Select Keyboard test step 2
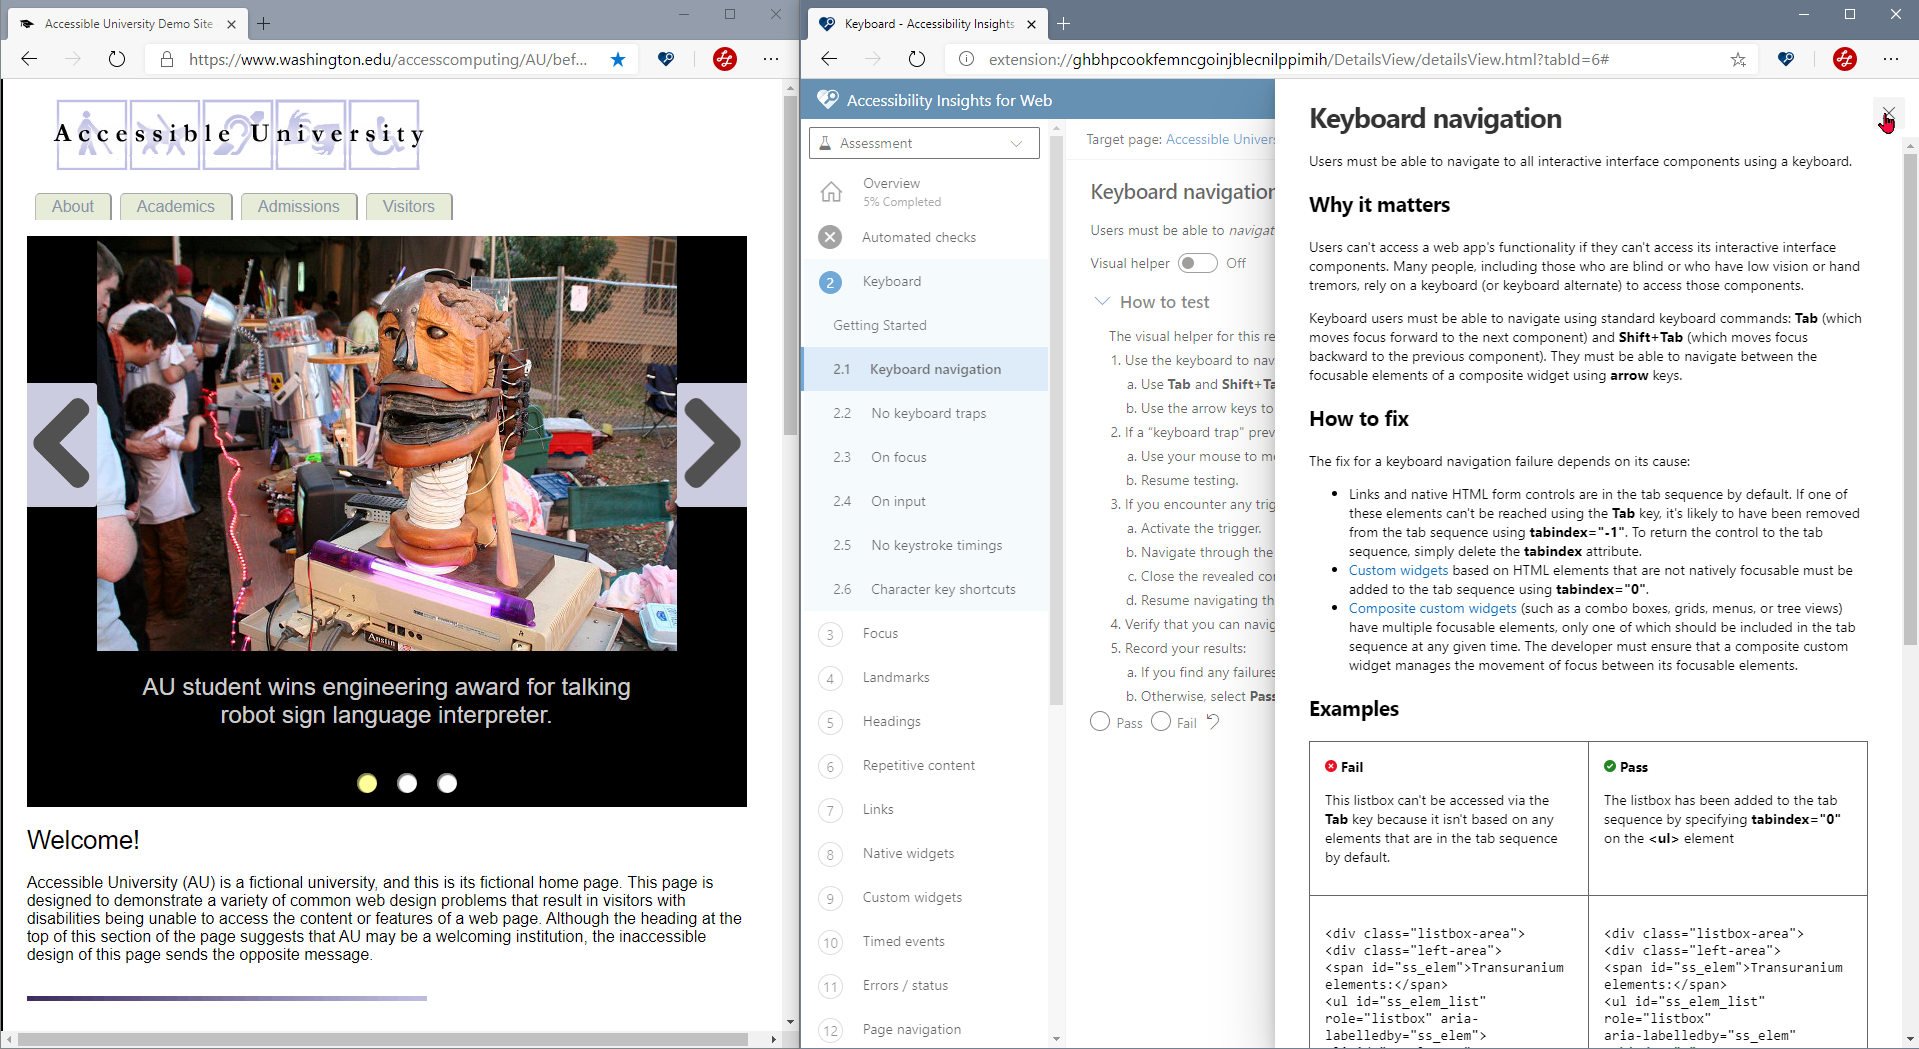This screenshot has width=1919, height=1049. (x=892, y=281)
